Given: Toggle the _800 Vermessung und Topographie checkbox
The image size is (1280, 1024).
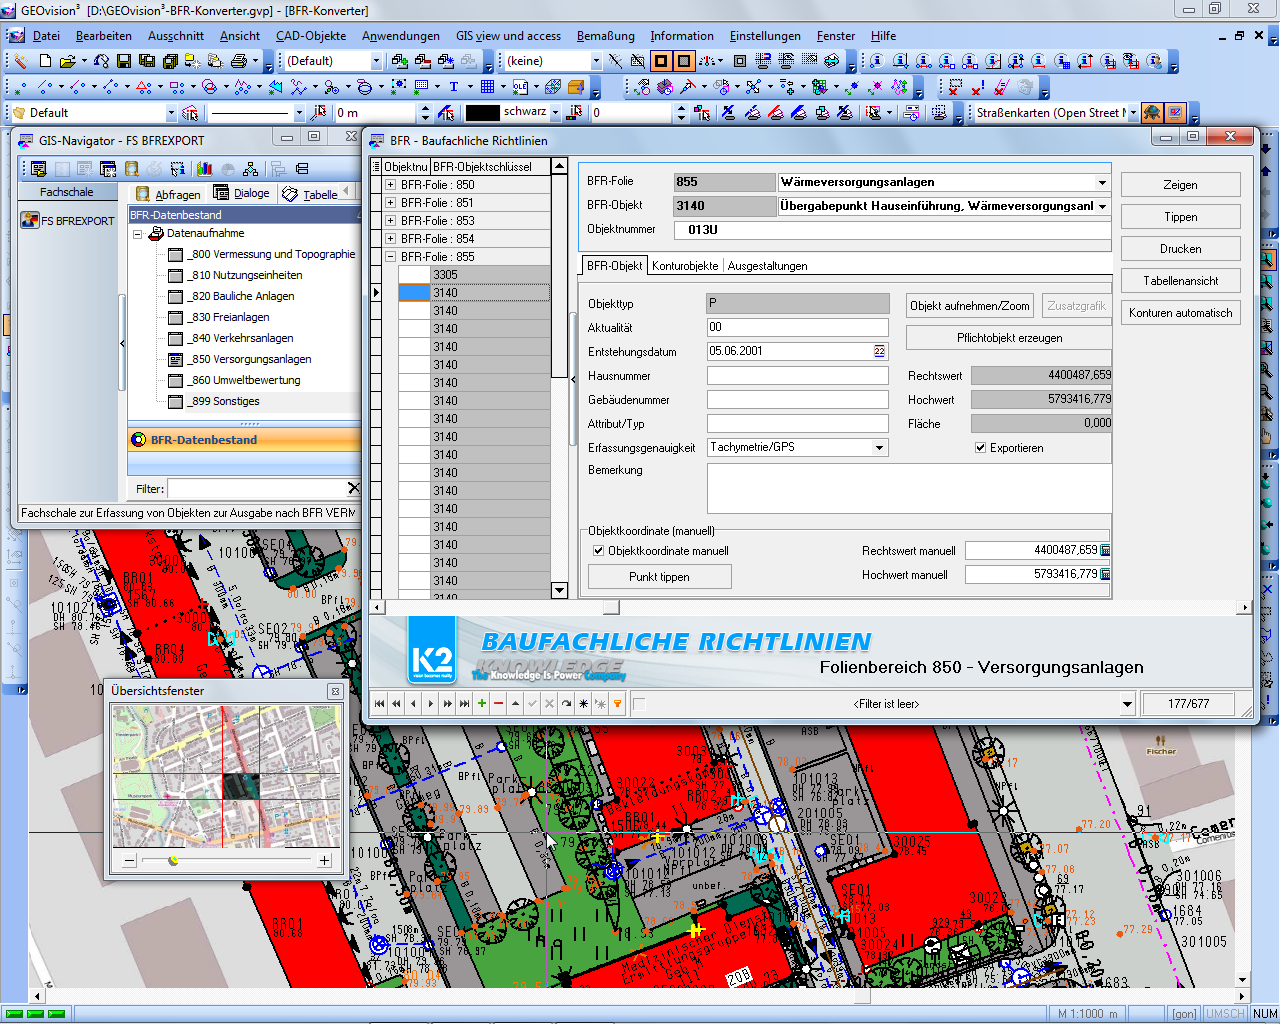Looking at the screenshot, I should tap(176, 254).
